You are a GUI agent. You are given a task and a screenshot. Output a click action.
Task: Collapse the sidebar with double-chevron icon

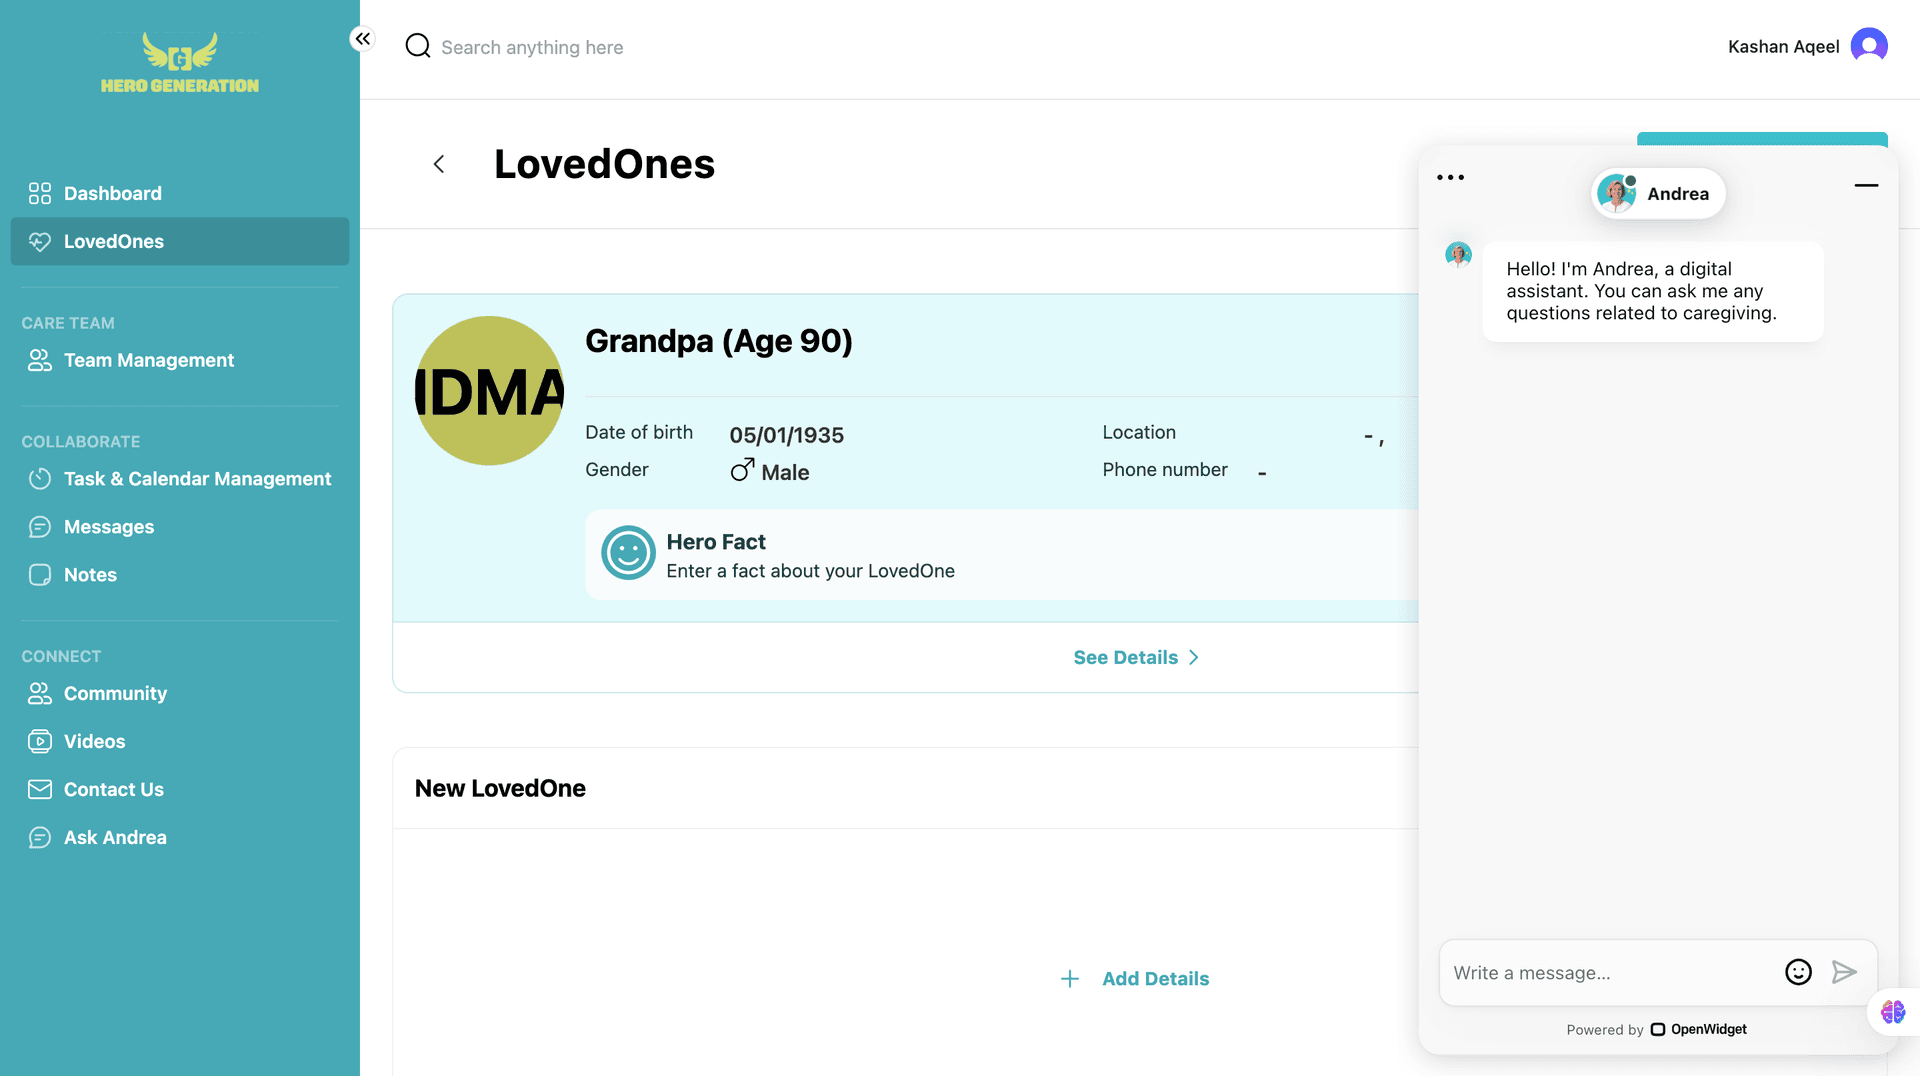click(x=362, y=39)
